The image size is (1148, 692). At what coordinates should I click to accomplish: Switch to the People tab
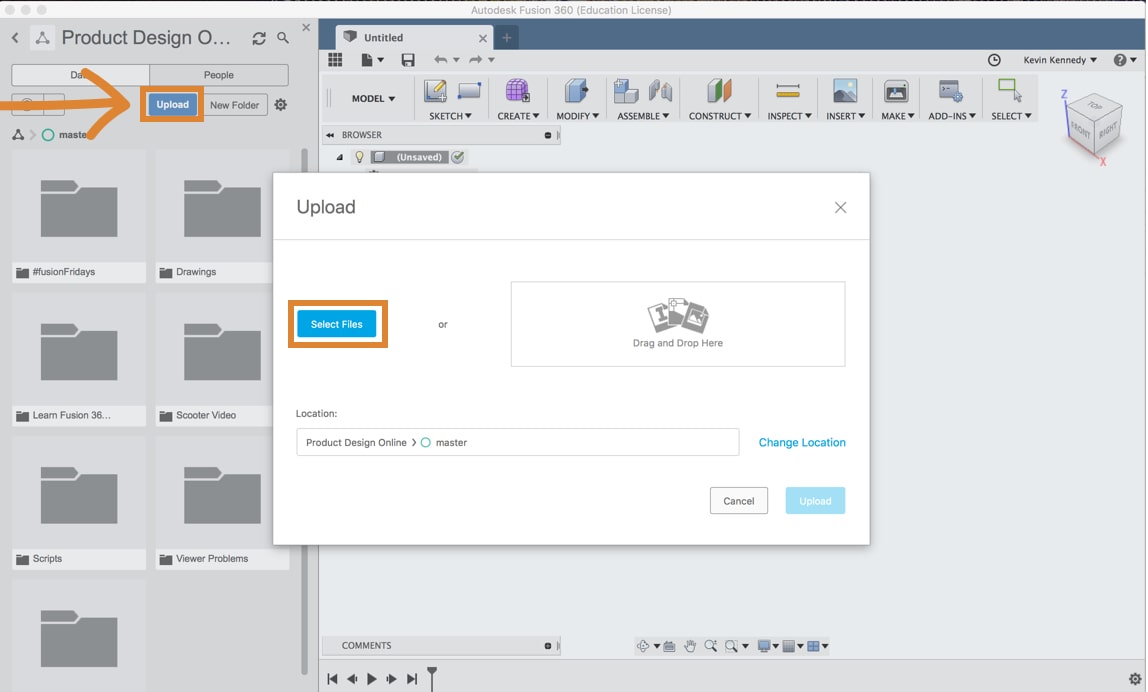[219, 75]
